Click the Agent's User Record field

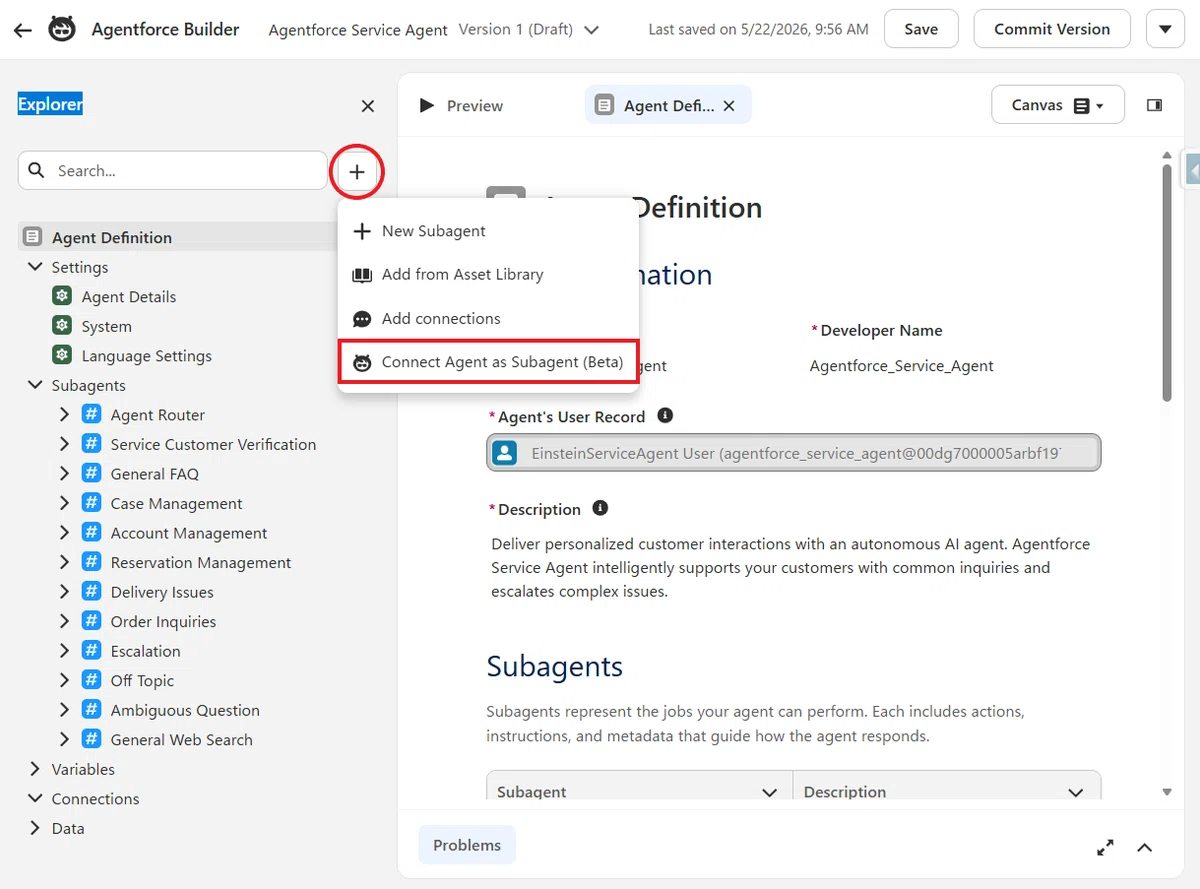coord(794,453)
